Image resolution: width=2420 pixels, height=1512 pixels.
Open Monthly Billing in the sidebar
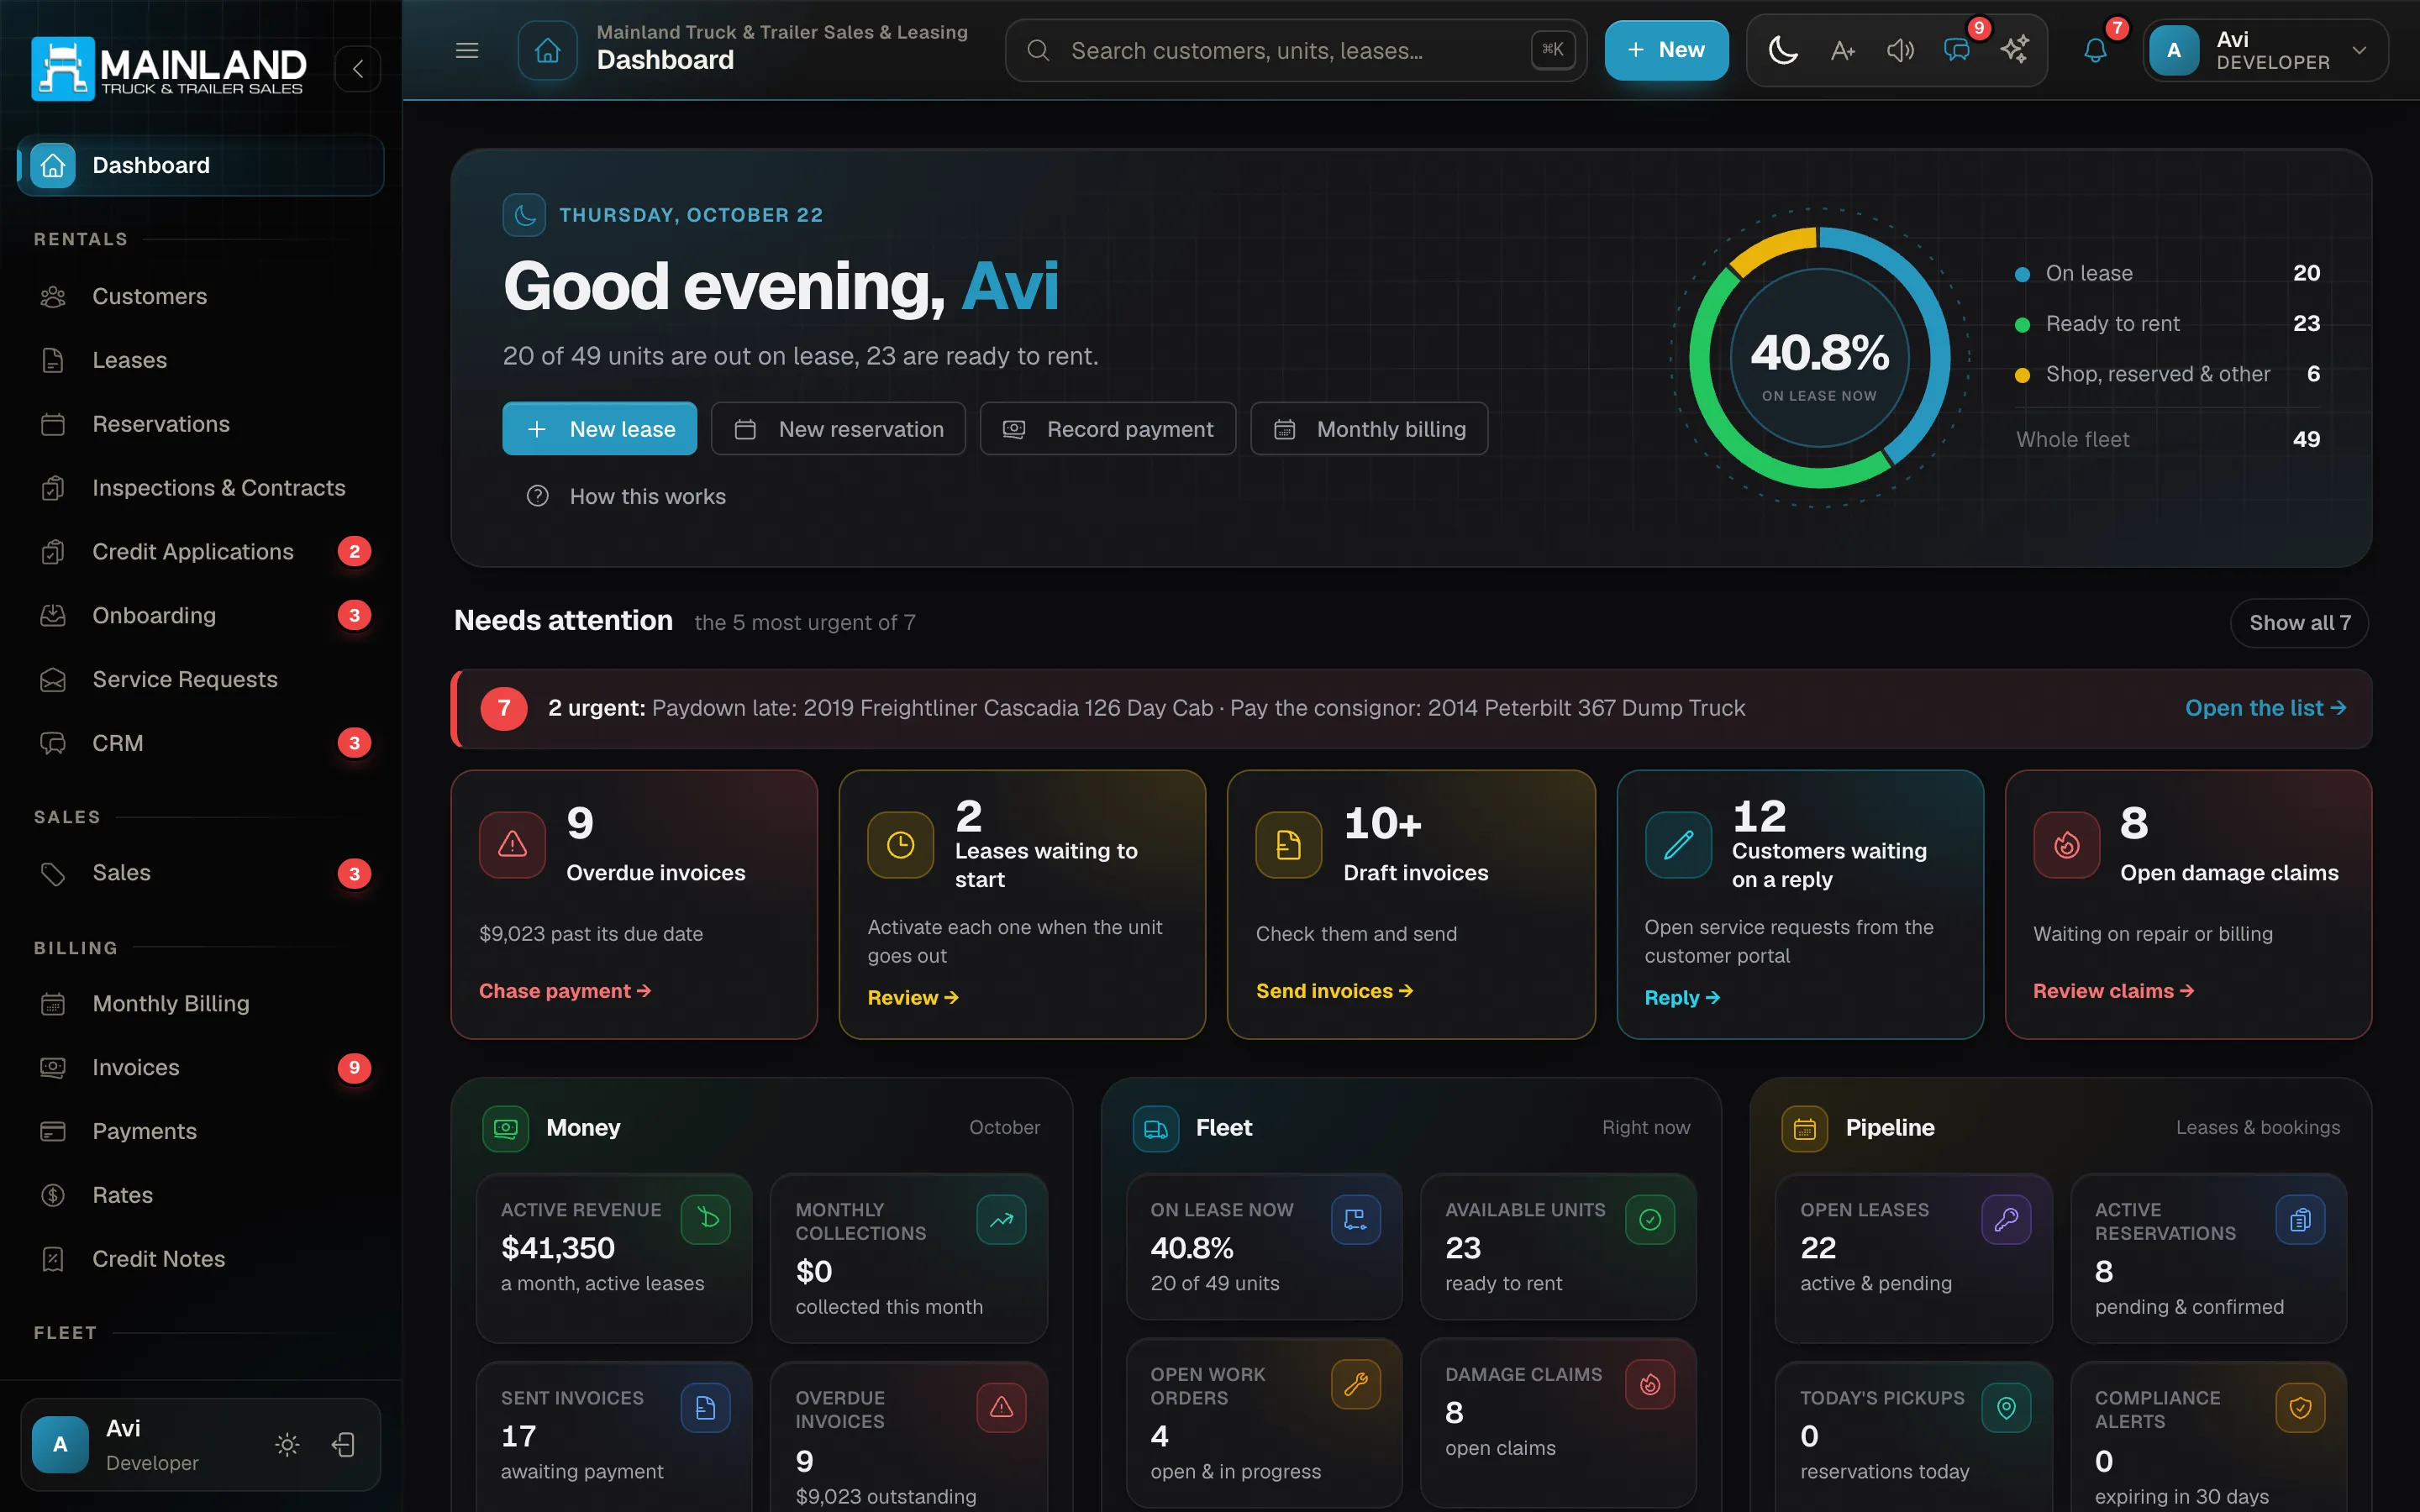pos(201,1004)
